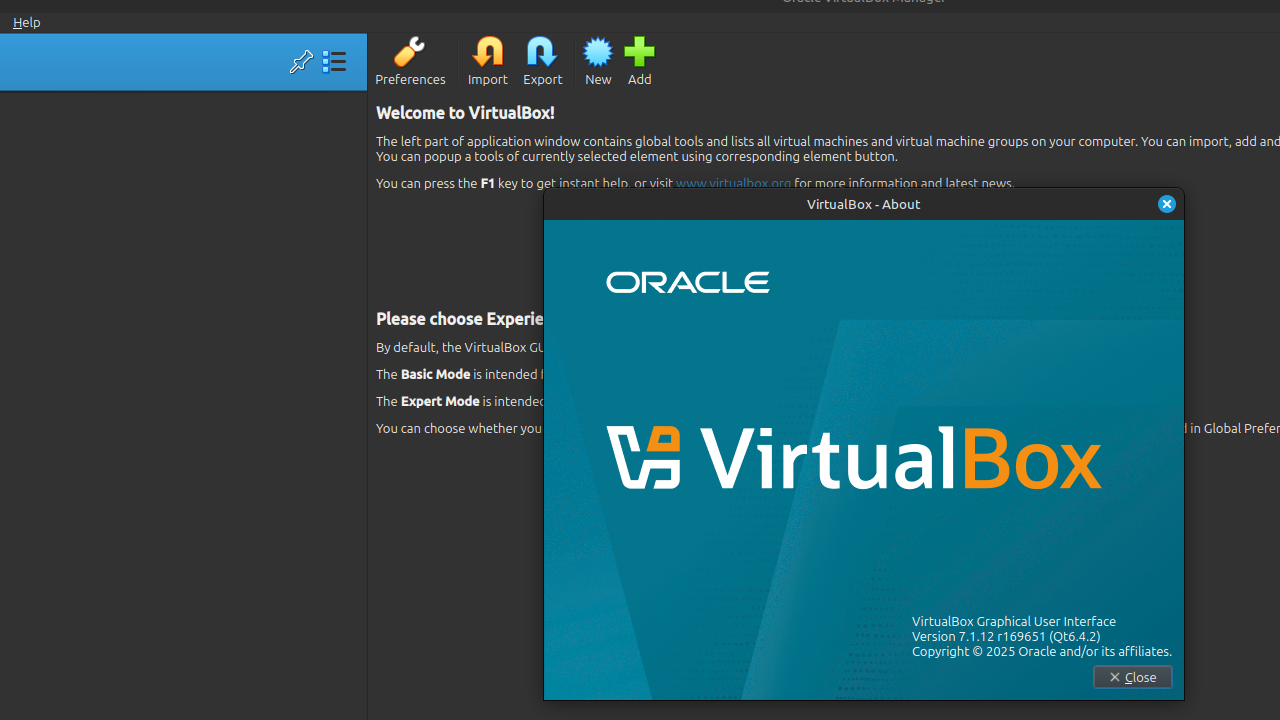Click the Export appliance icon

(543, 61)
